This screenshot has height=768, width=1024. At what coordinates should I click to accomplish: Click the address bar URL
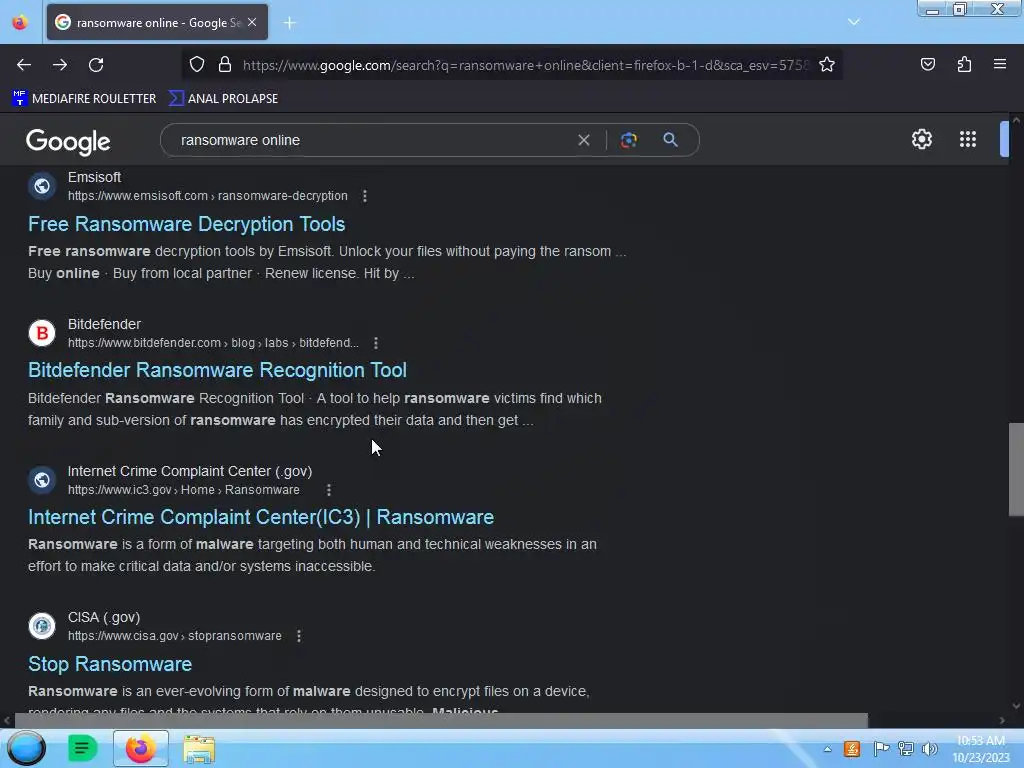pos(526,65)
